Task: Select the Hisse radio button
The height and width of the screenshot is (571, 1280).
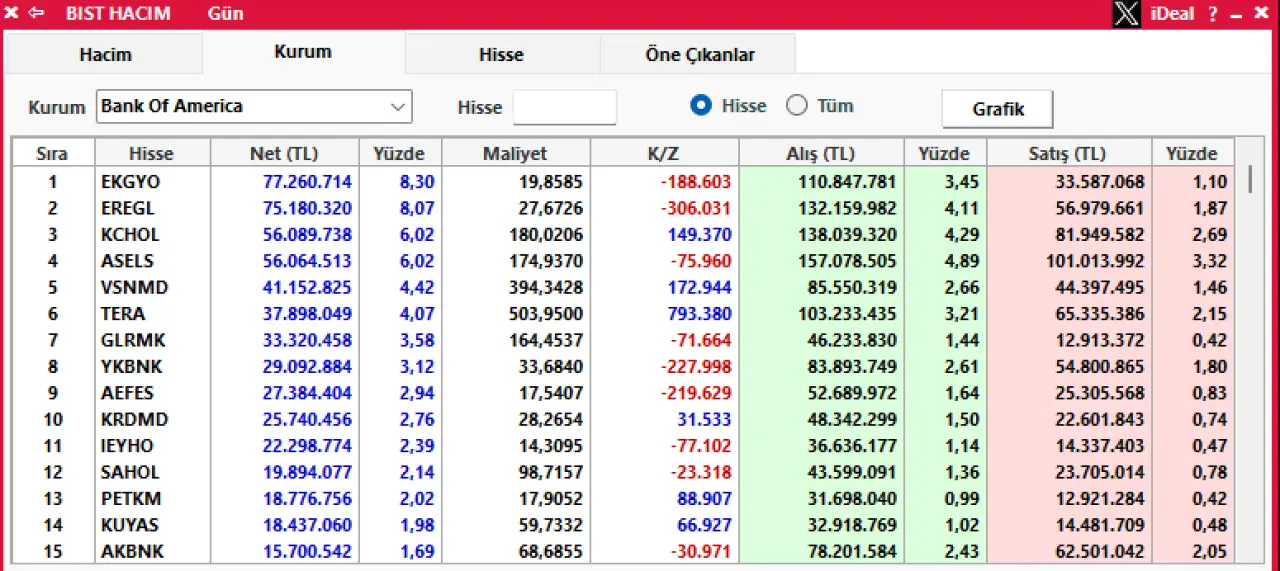Action: coord(701,106)
